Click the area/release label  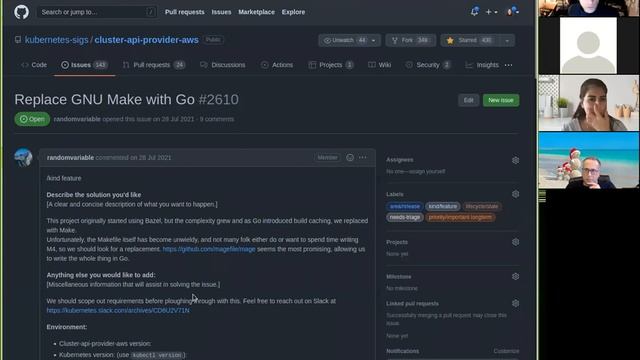[404, 207]
